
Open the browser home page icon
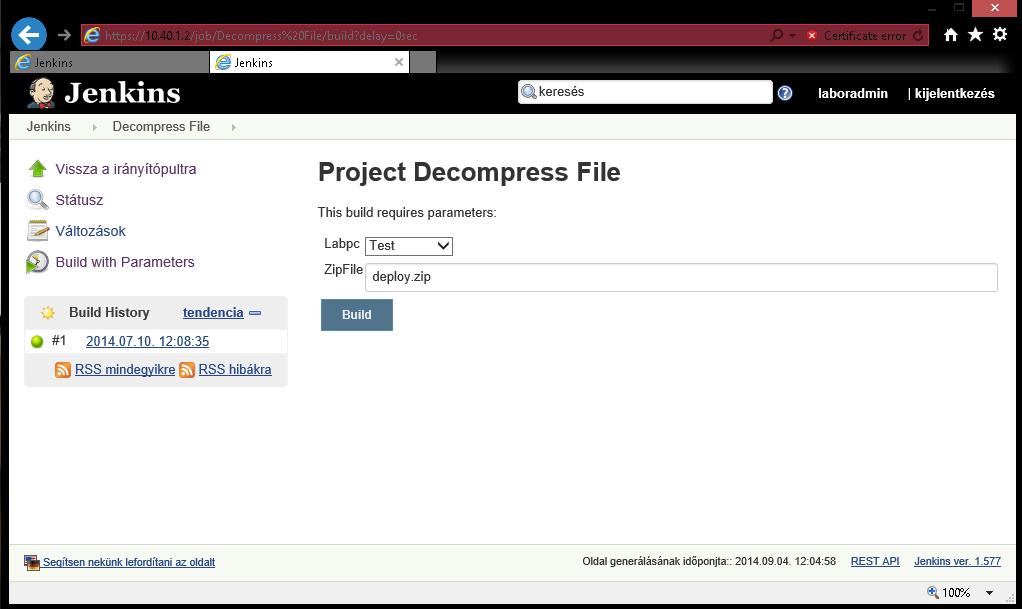pyautogui.click(x=951, y=35)
